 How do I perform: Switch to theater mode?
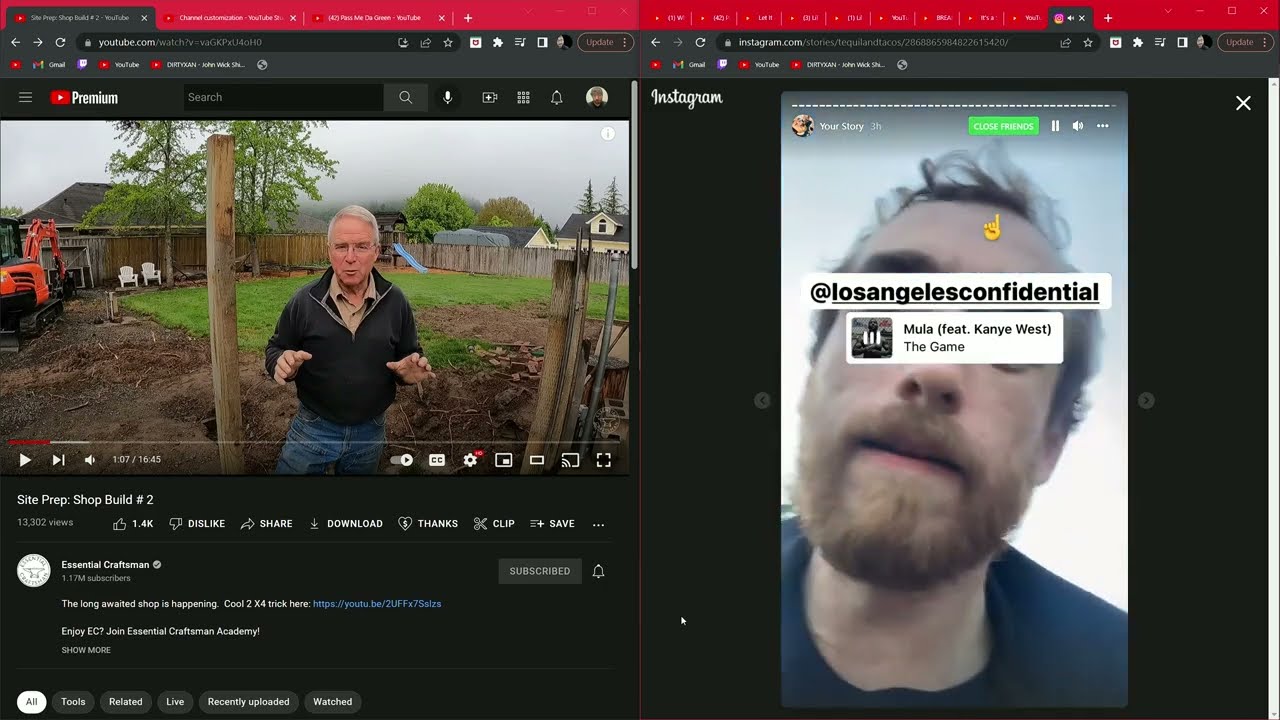click(537, 460)
